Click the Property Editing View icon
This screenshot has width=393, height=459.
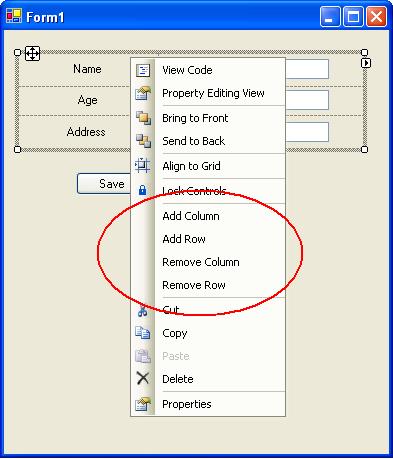(x=143, y=93)
